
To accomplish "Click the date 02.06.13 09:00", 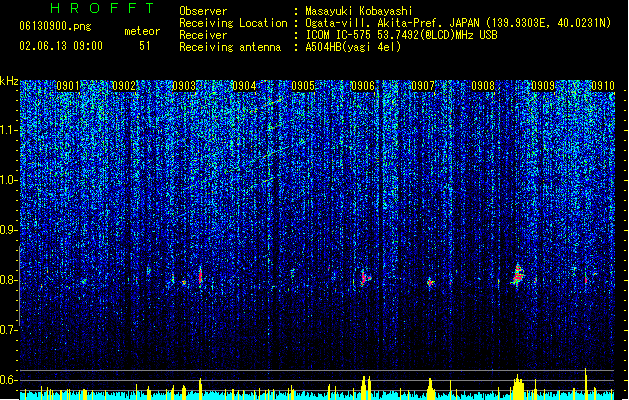I will 61,46.
